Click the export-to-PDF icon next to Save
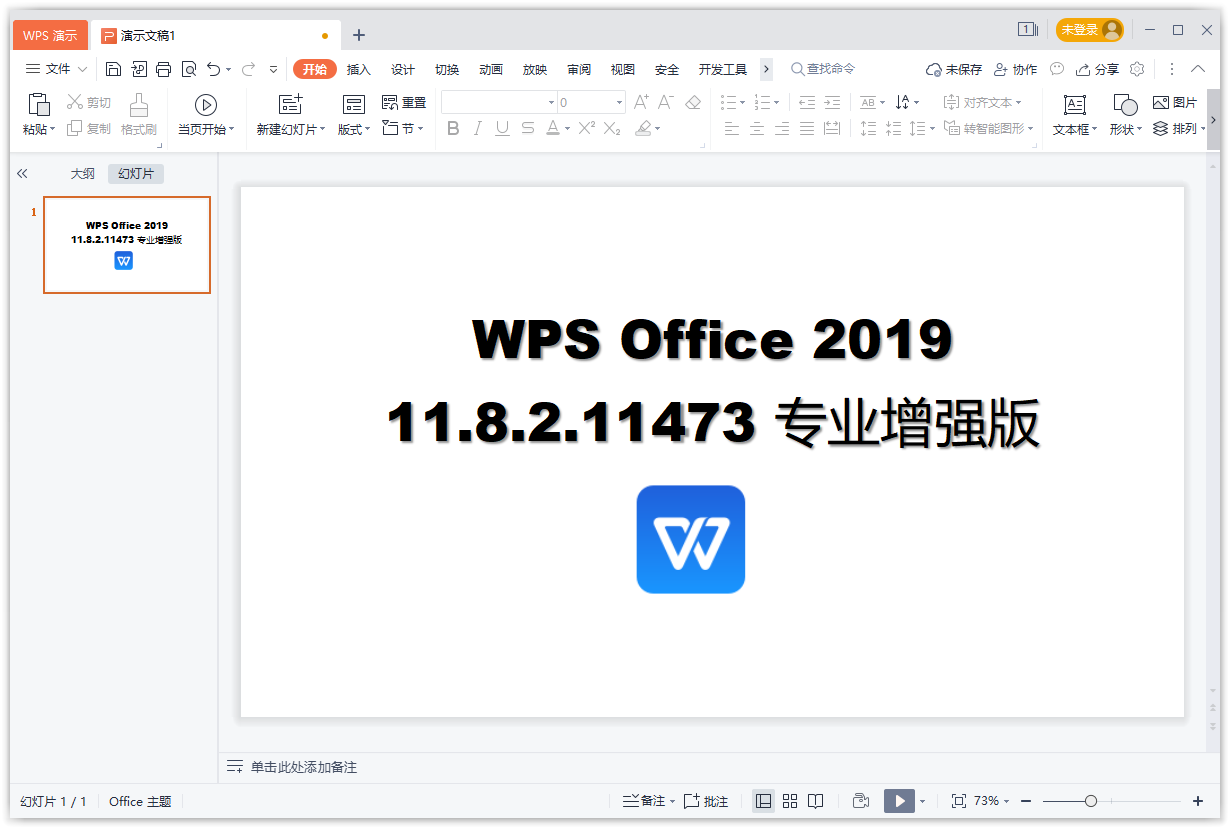 pyautogui.click(x=138, y=69)
